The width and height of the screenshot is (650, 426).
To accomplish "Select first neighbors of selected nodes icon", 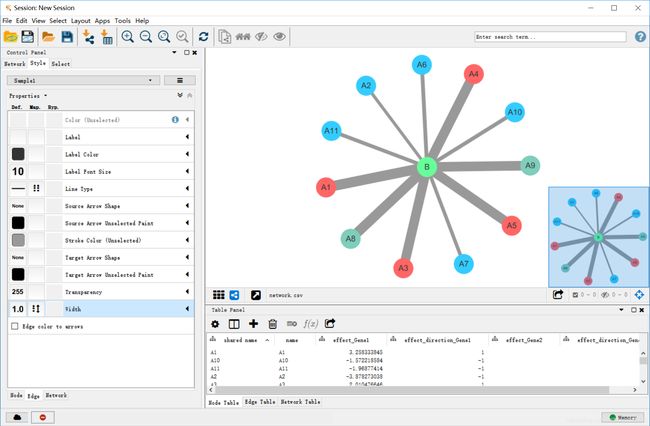I will click(x=243, y=36).
